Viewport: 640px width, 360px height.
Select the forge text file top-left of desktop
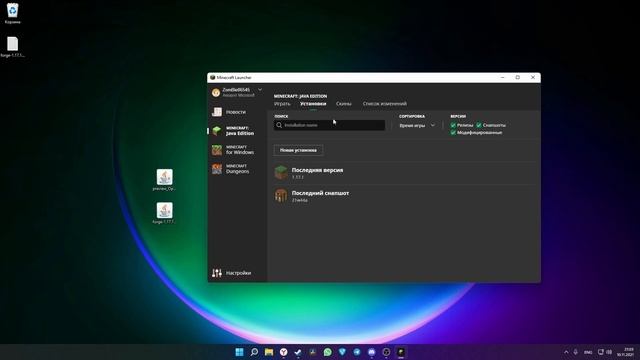tap(12, 47)
